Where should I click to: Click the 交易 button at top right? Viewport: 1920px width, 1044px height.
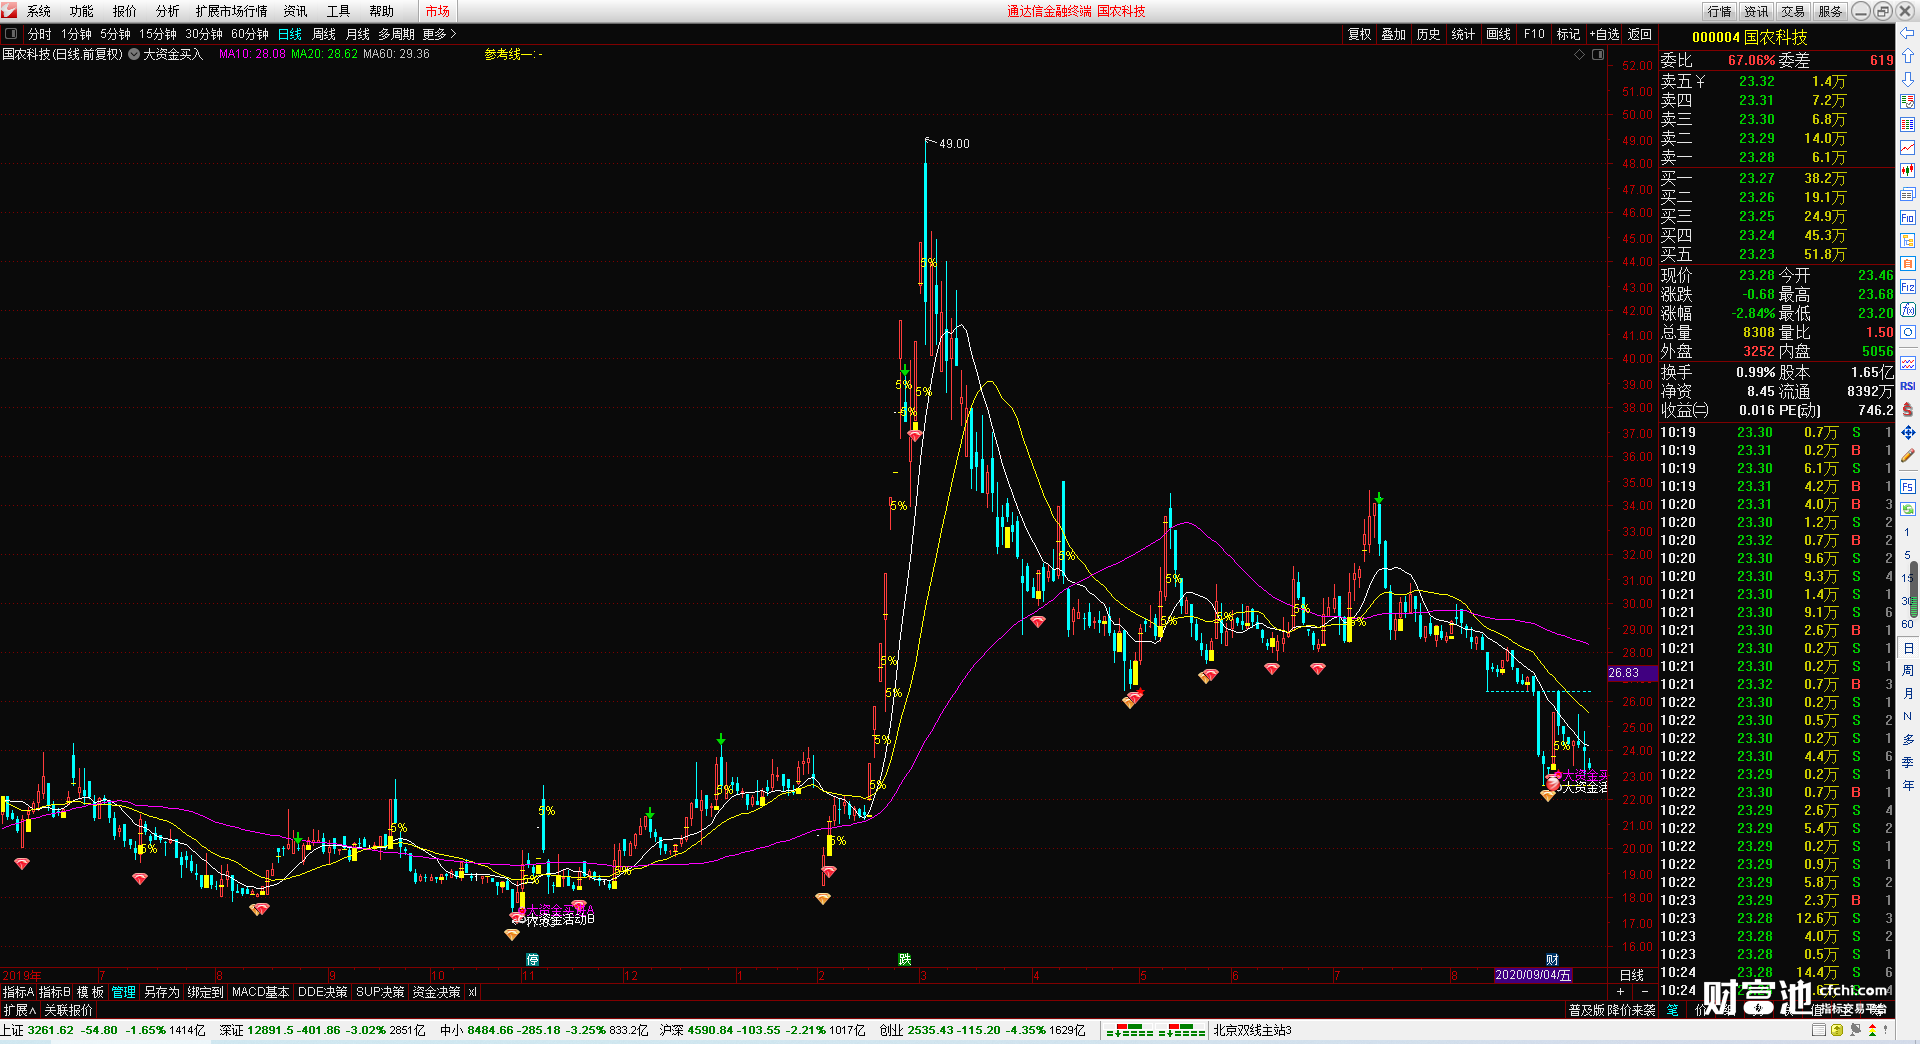click(x=1793, y=11)
